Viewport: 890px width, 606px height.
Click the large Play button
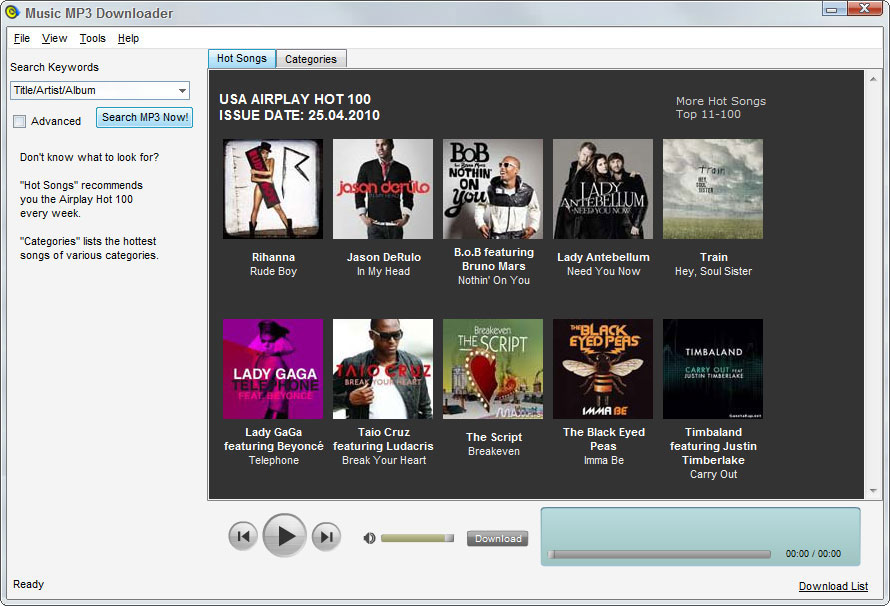[x=285, y=536]
